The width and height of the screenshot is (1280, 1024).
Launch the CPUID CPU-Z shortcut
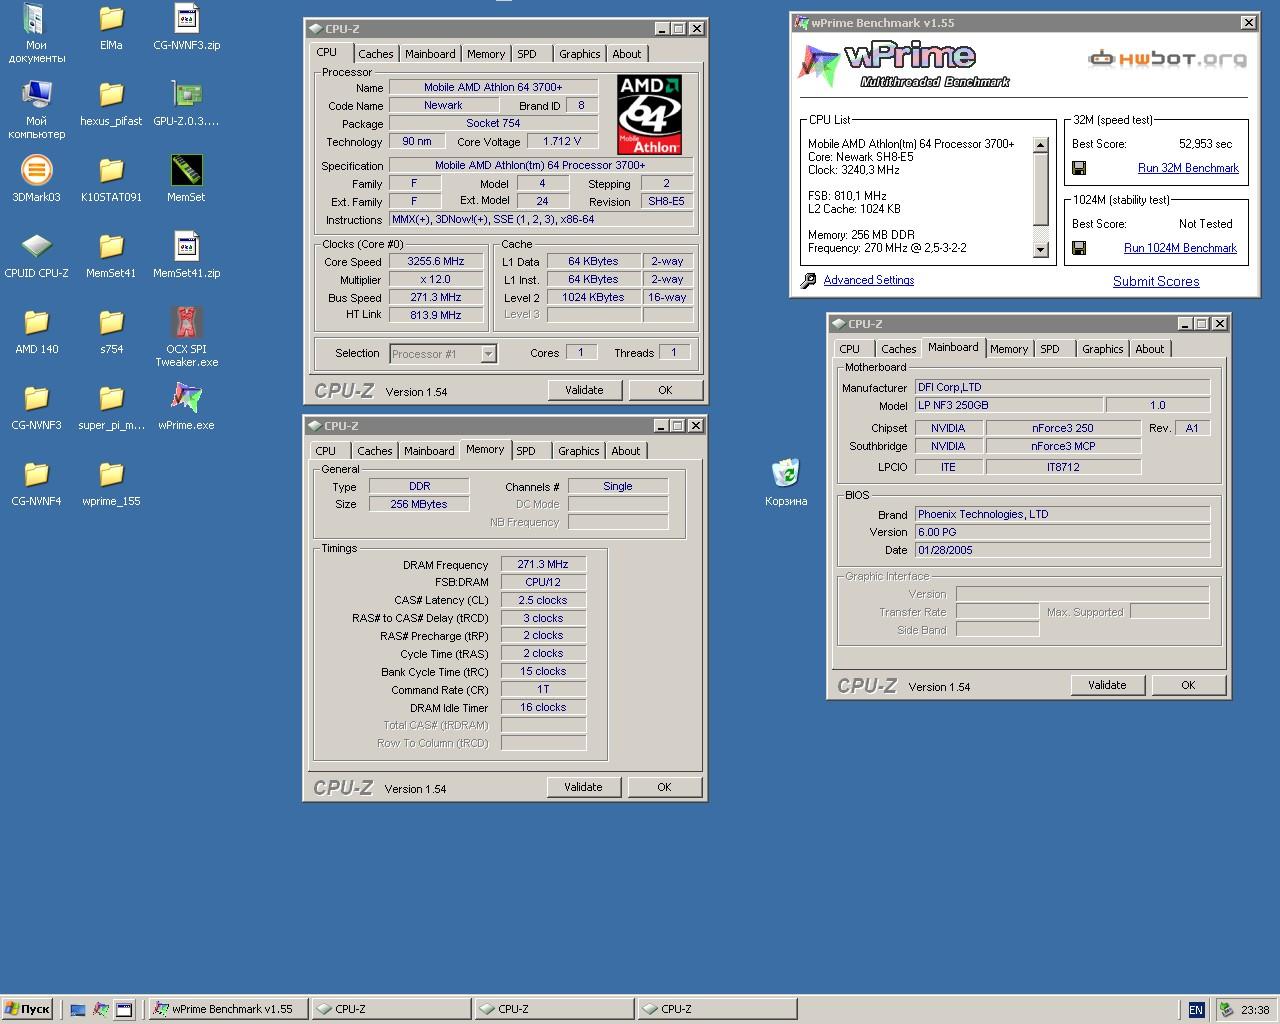(36, 255)
